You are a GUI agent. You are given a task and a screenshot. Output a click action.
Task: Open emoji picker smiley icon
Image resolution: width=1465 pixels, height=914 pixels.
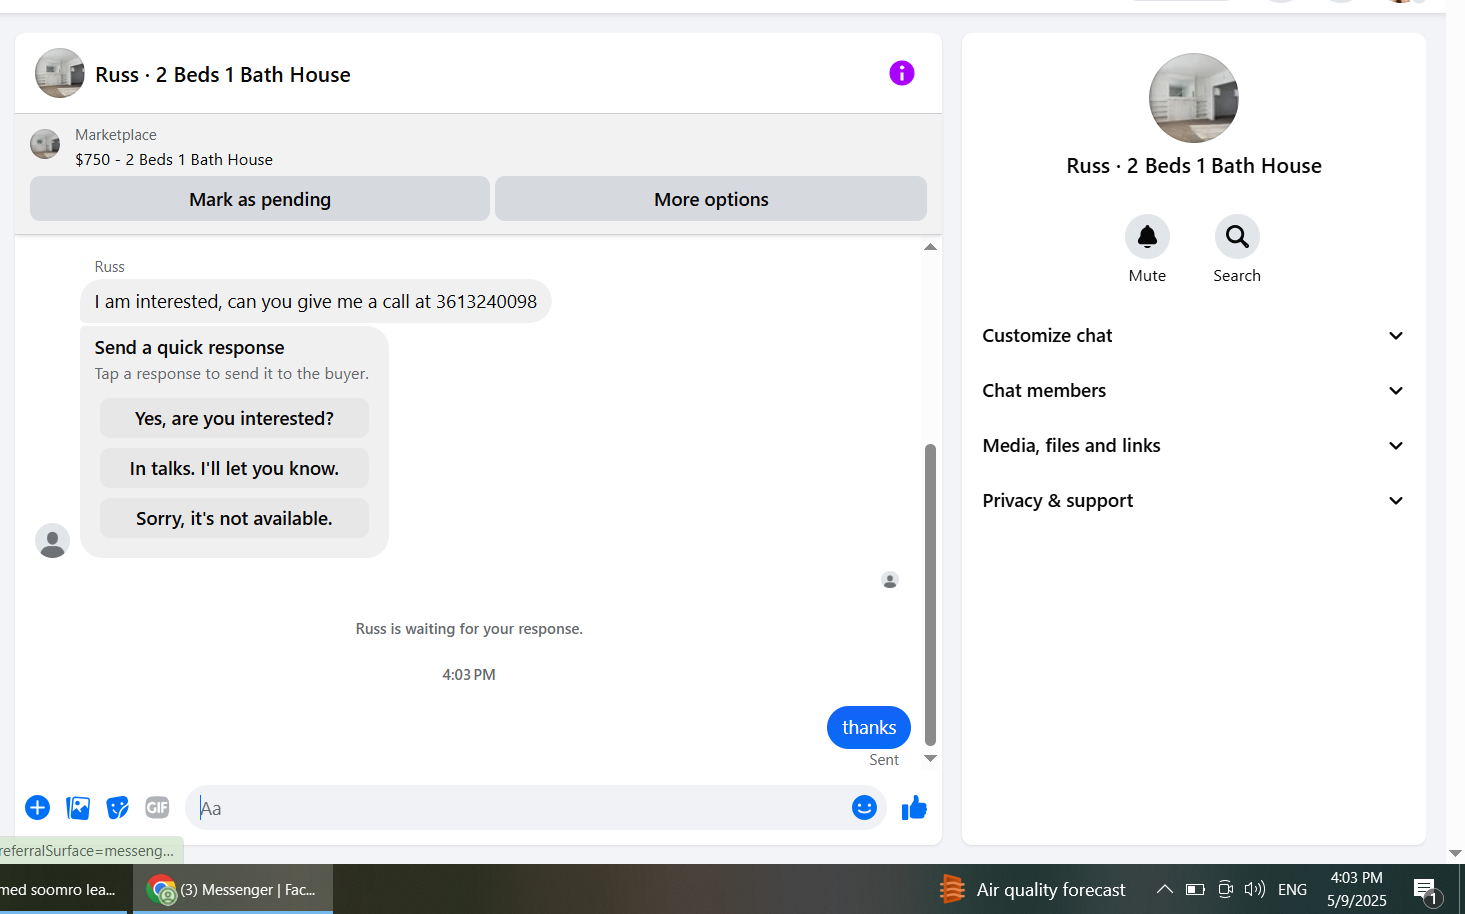[x=864, y=807]
